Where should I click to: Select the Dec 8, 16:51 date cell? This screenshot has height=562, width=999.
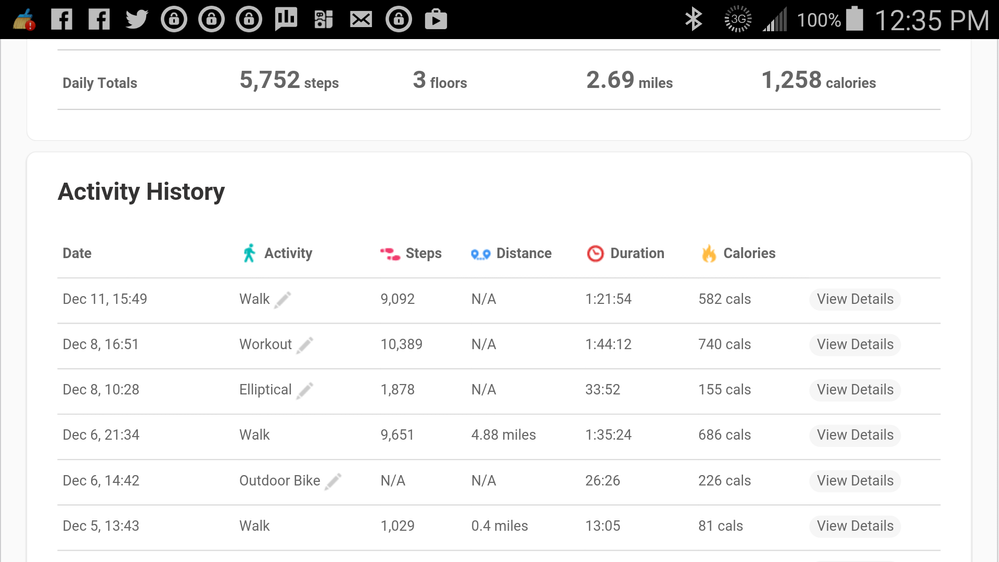[101, 344]
